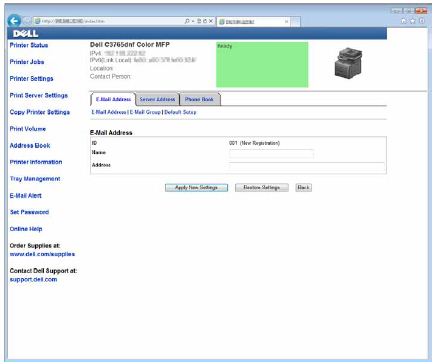Click the Back button below the form
The width and height of the screenshot is (435, 364).
[x=303, y=188]
